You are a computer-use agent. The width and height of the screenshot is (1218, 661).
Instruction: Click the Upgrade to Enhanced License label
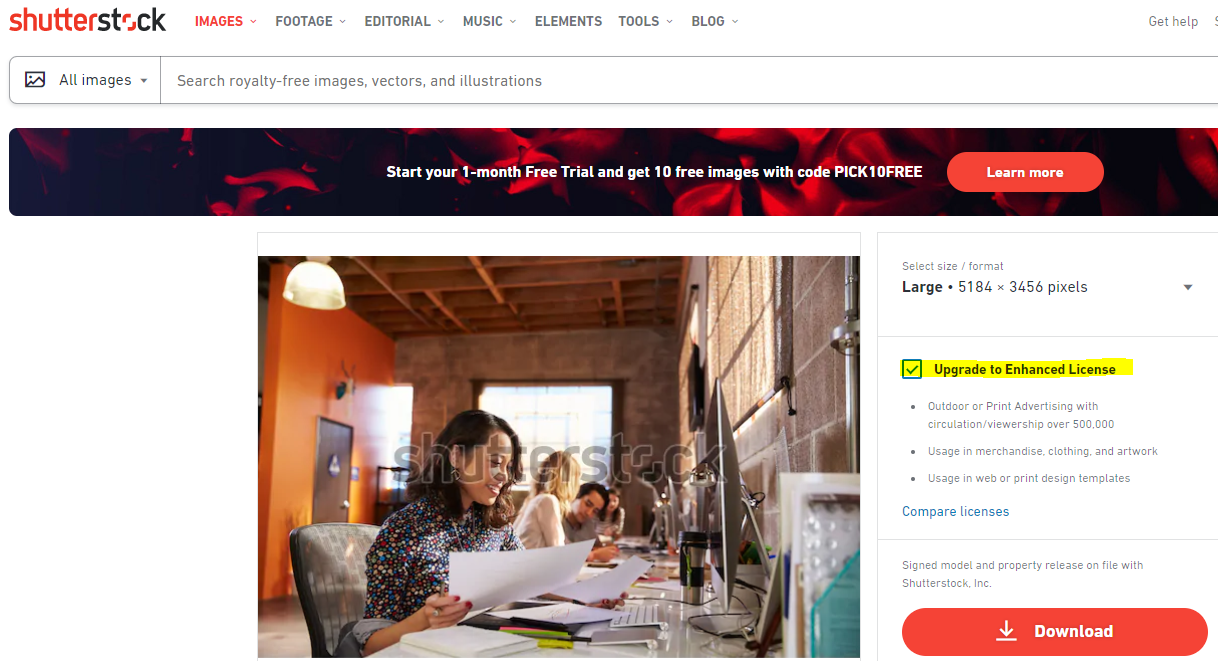click(1025, 369)
